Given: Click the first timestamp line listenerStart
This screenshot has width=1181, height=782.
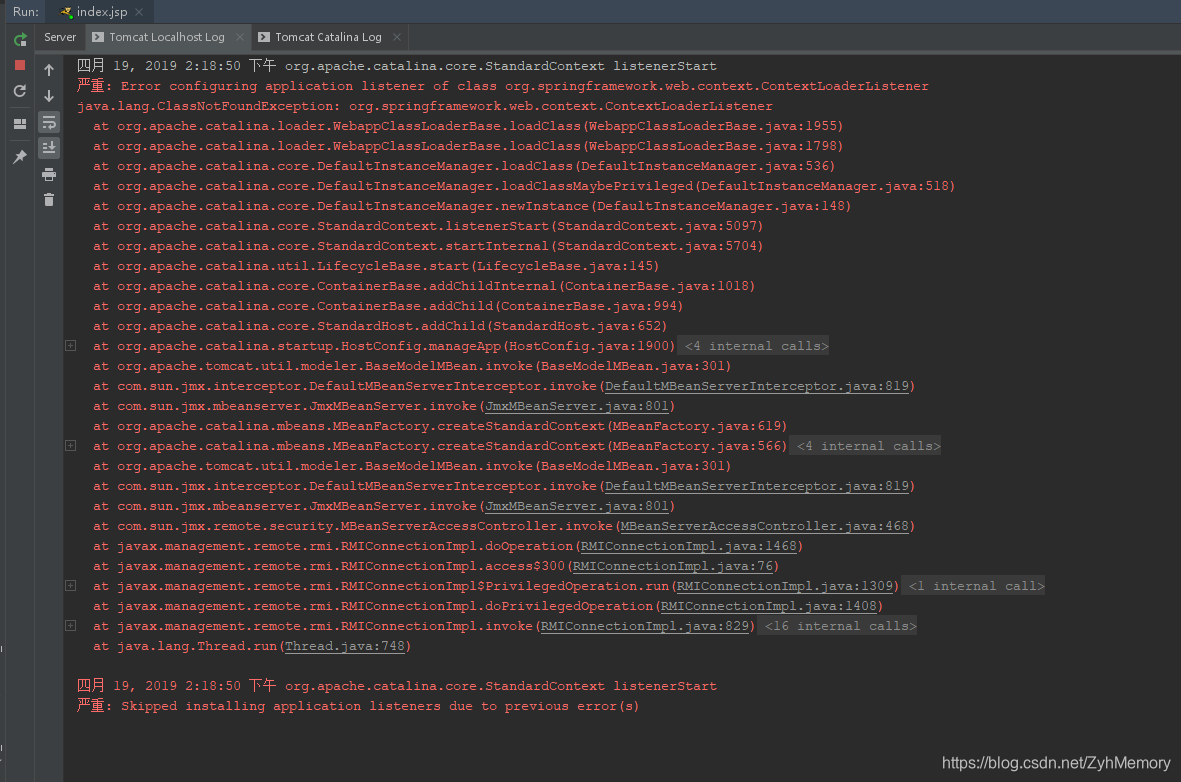Looking at the screenshot, I should 397,66.
